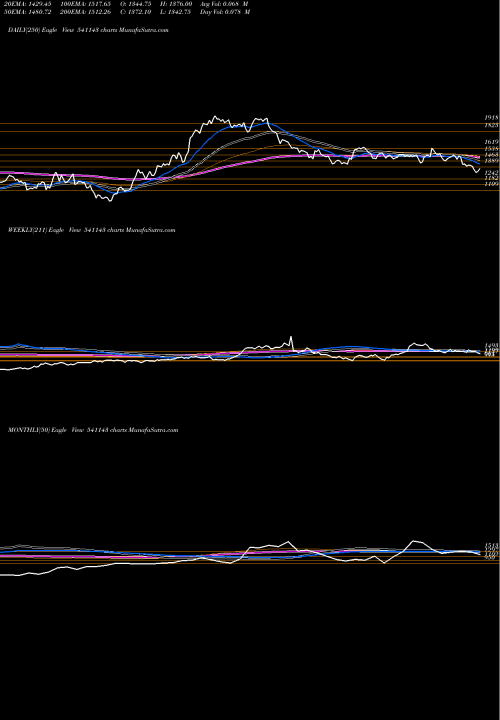Screen dimensions: 500x720
Task: Click the daily chart peak near 1918
Action: point(214,117)
